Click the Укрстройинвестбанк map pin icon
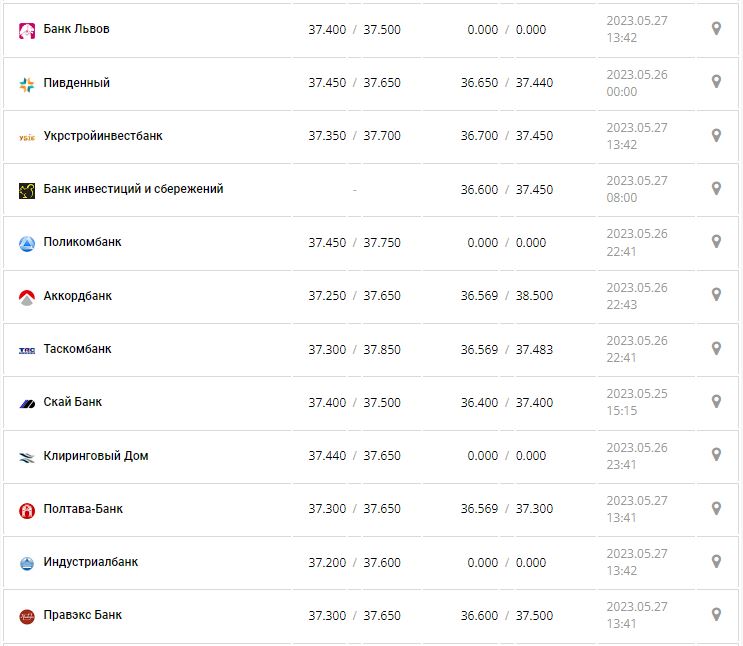Image resolution: width=743 pixels, height=646 pixels. point(716,135)
